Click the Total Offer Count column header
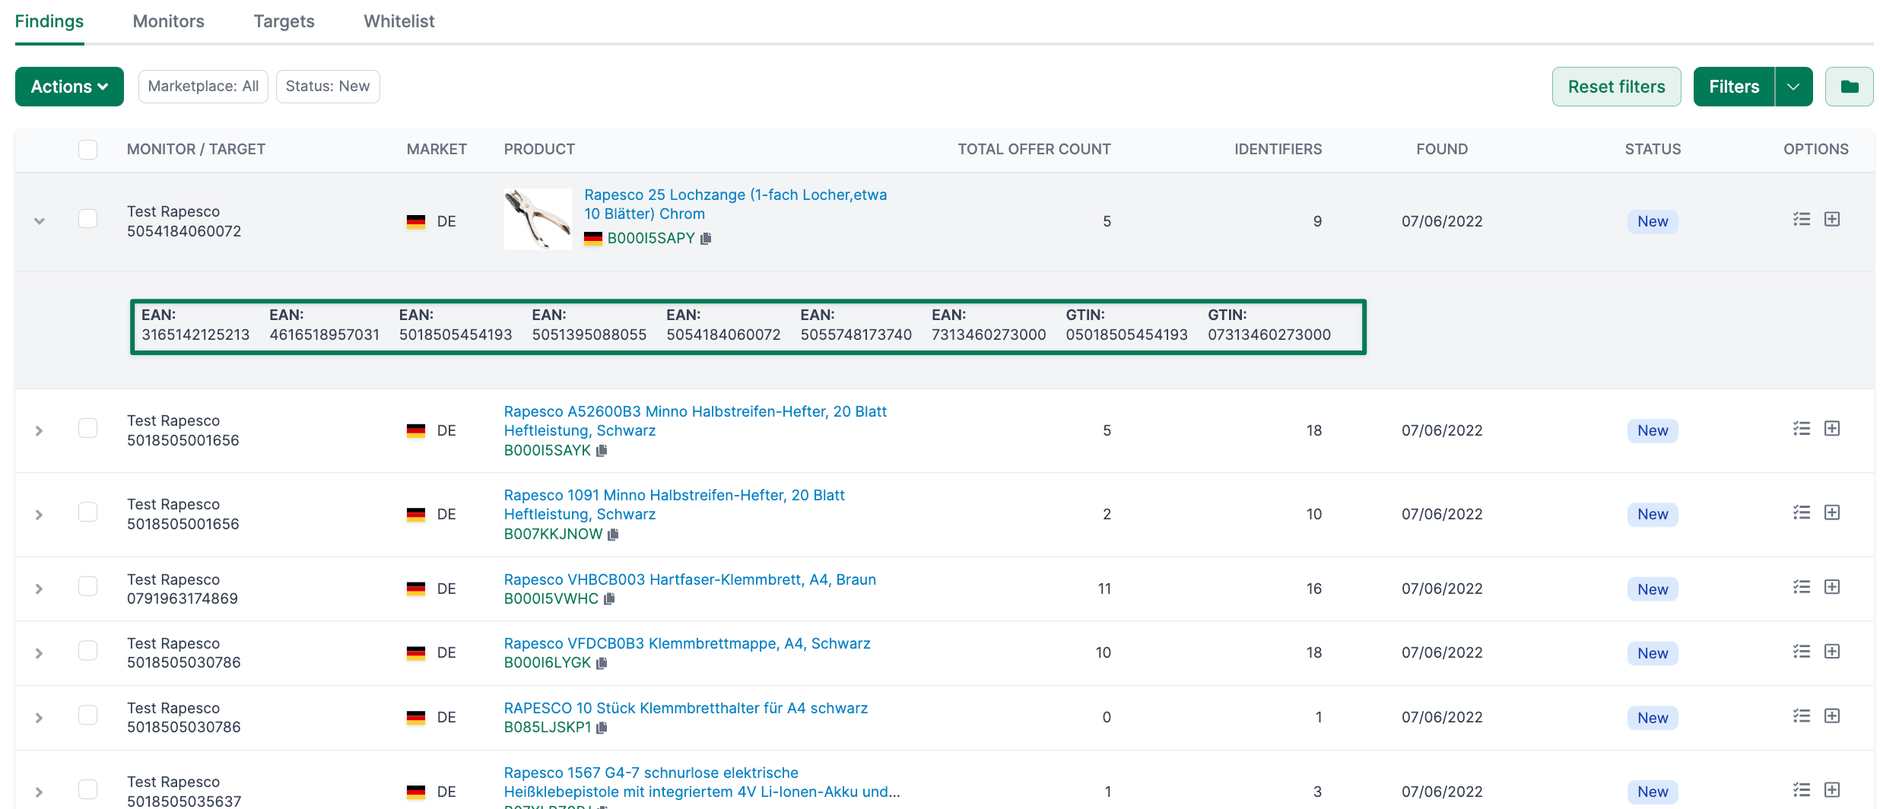 point(1034,149)
